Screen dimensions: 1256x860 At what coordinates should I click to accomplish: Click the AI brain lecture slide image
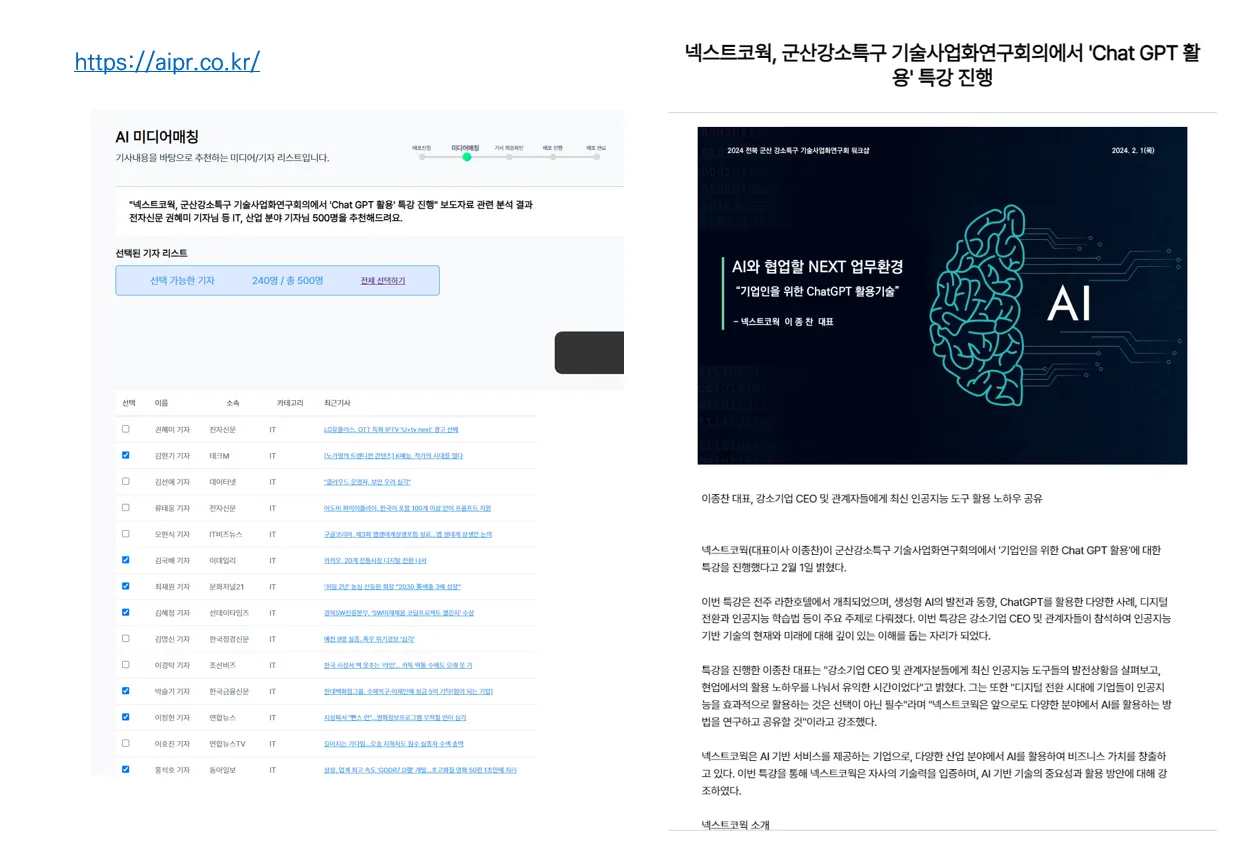[942, 295]
